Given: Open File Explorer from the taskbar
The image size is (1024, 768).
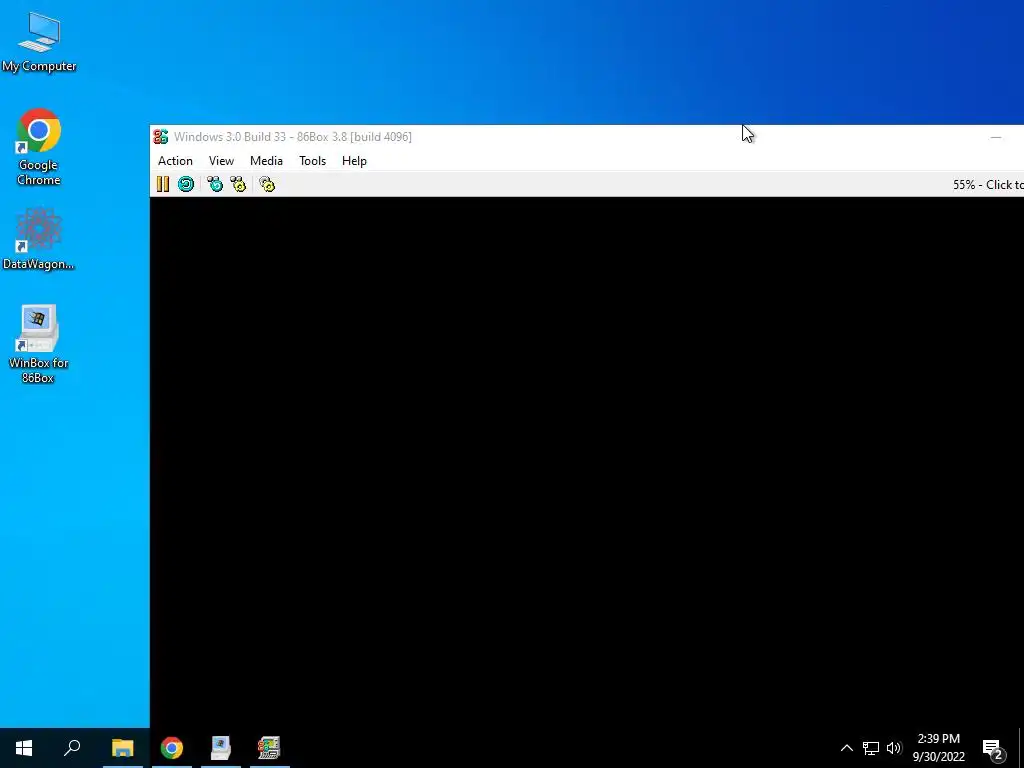Looking at the screenshot, I should pyautogui.click(x=122, y=748).
